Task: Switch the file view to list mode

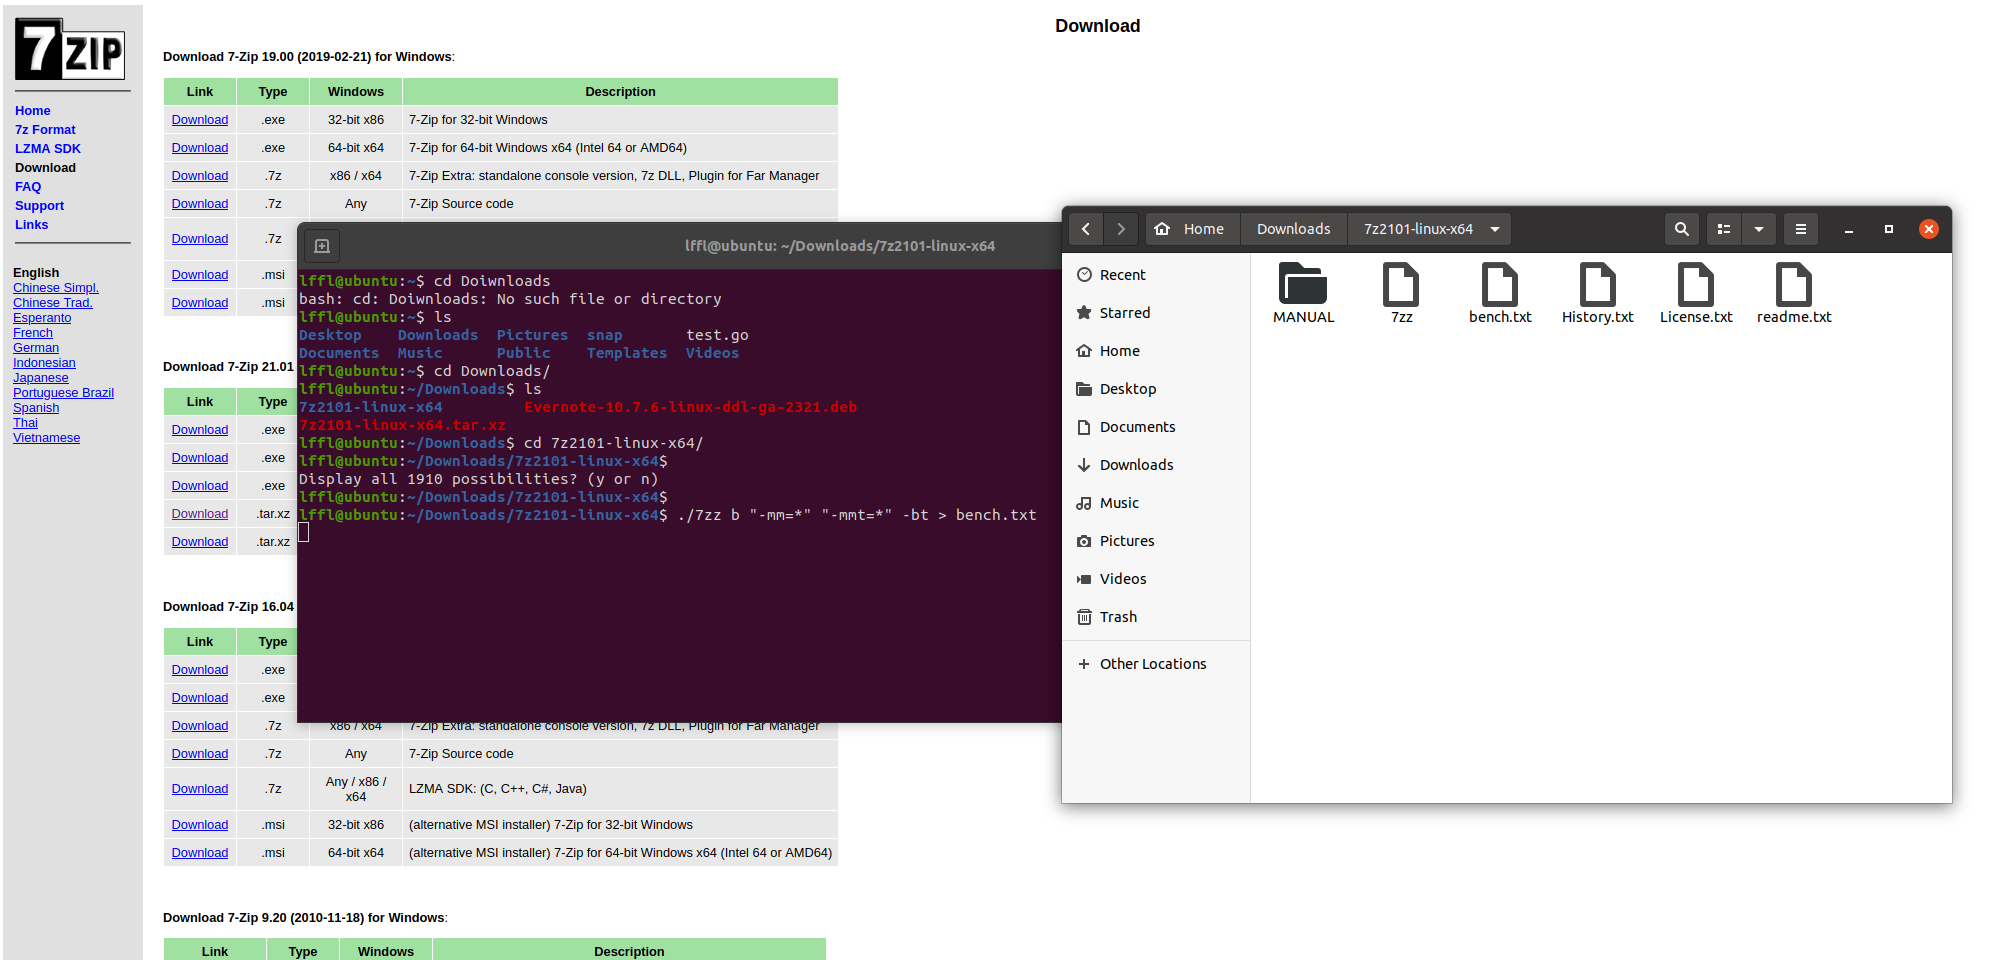Action: [x=1722, y=229]
